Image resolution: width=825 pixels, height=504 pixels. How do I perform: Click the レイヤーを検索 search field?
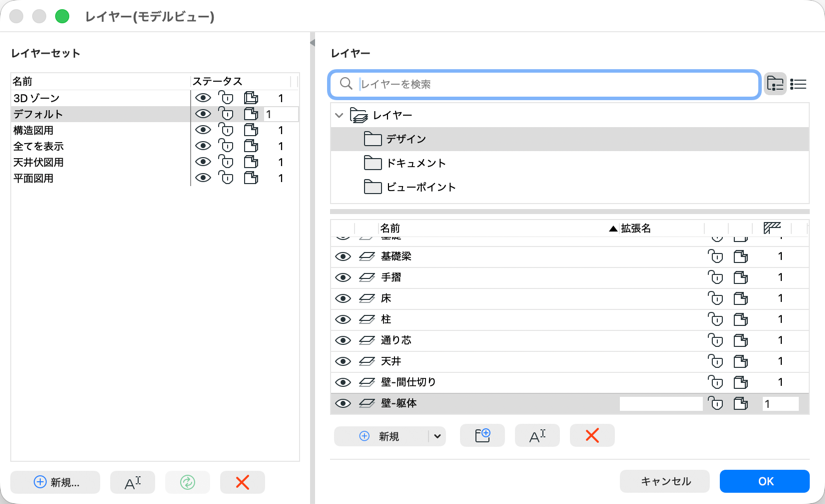click(x=545, y=84)
